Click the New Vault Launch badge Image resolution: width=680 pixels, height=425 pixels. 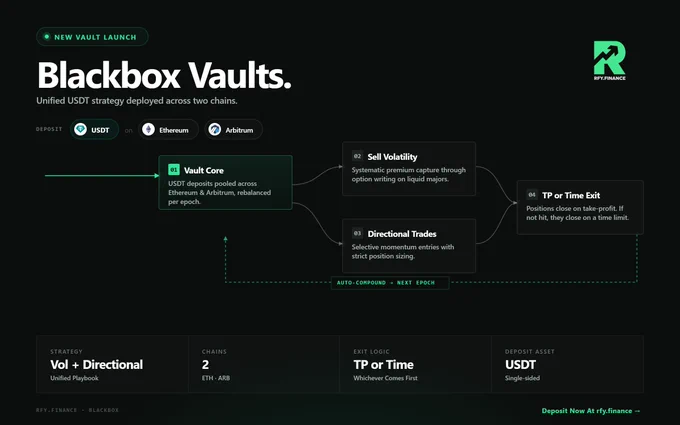[92, 37]
